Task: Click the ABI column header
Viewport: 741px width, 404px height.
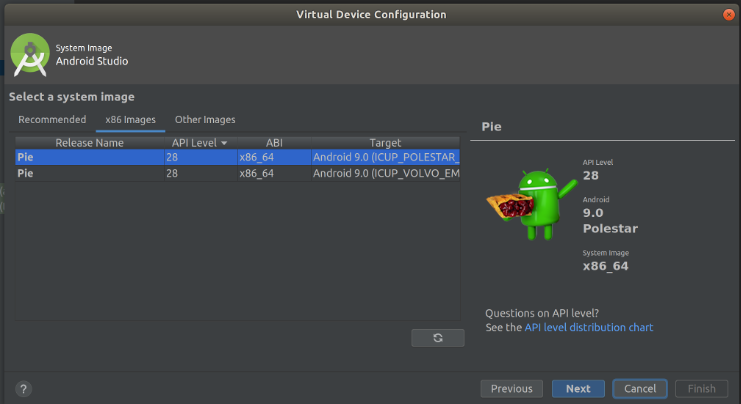Action: click(x=274, y=143)
